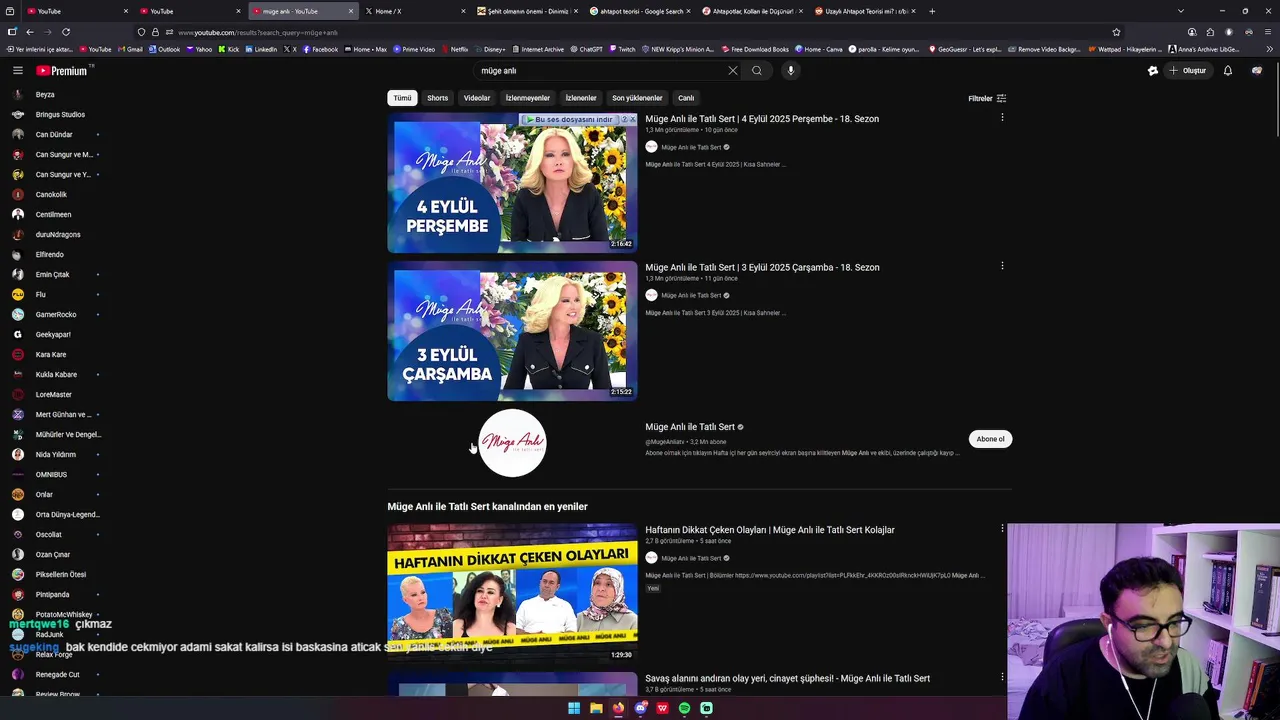Open the account avatar menu
Viewport: 1280px width, 720px height.
1257,71
